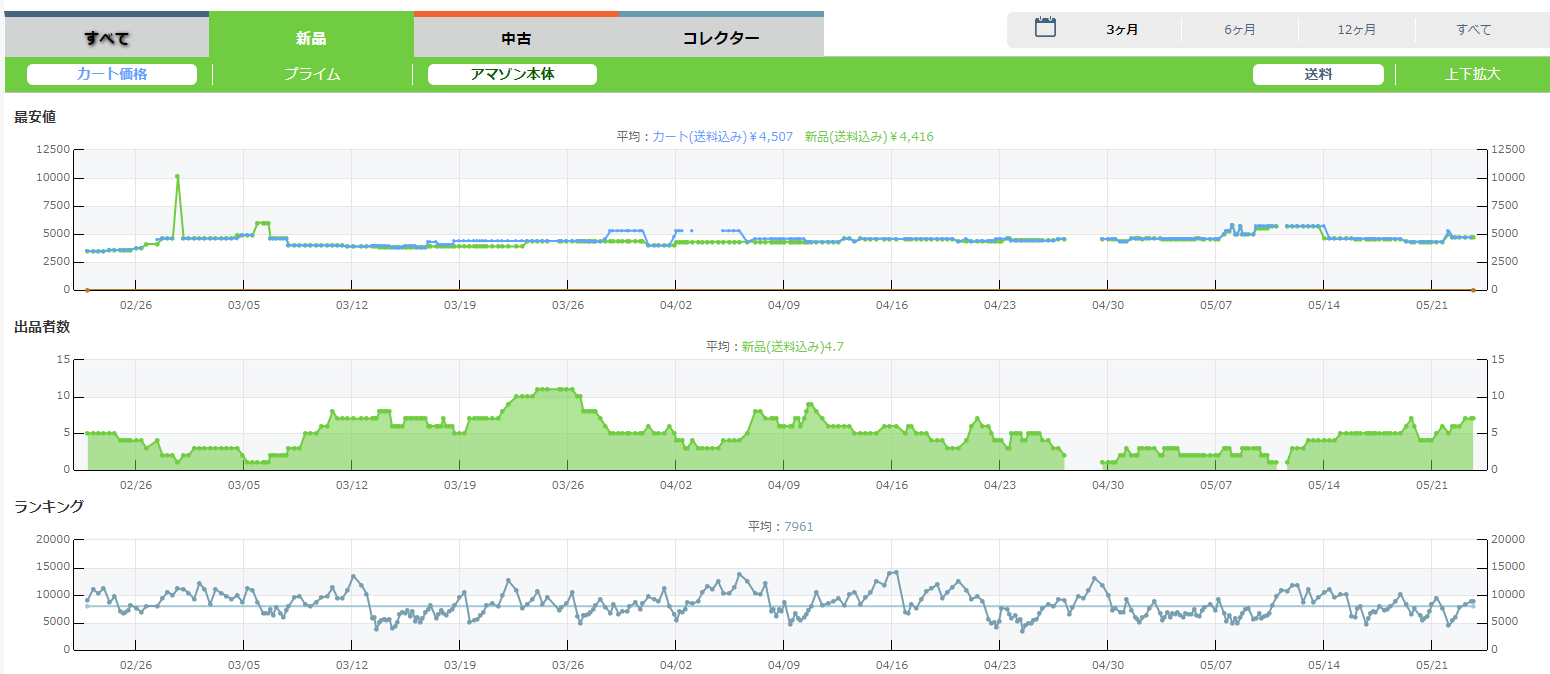Click the ランキング average 7961 legend

798,527
